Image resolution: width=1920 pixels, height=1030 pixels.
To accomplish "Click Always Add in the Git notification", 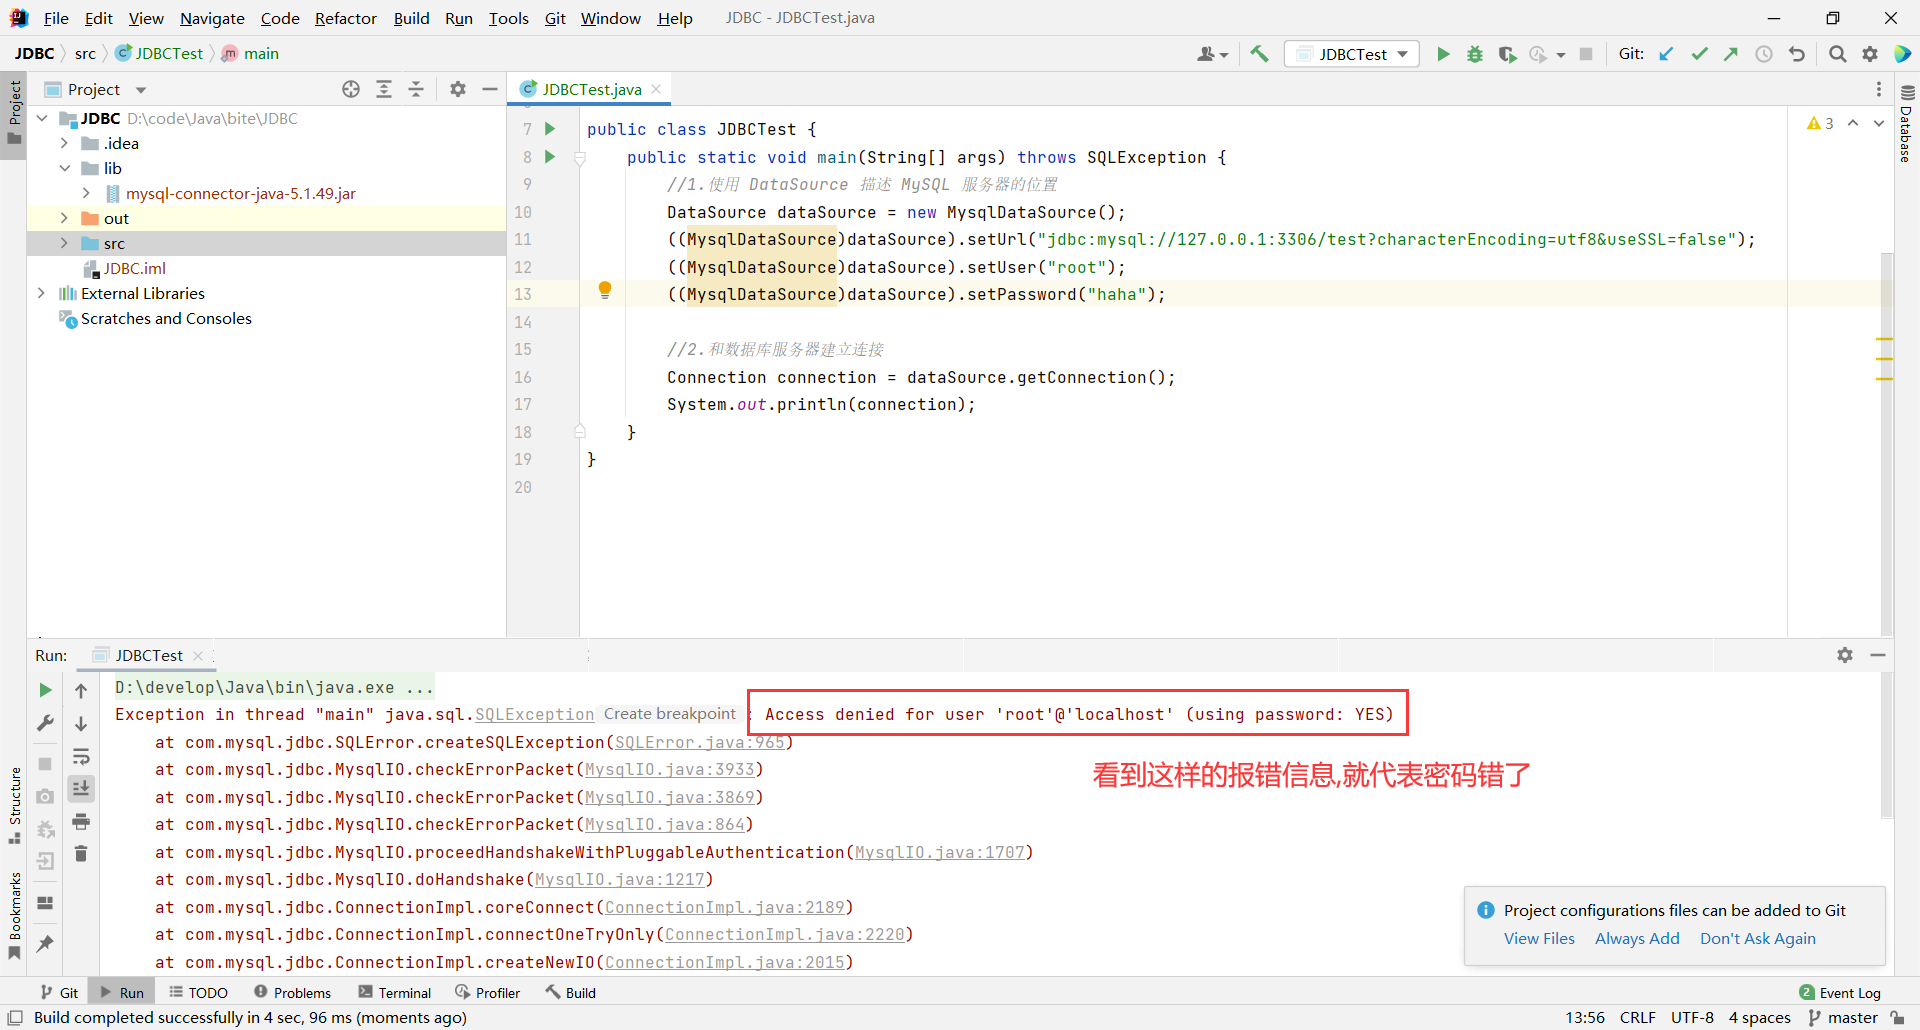I will point(1636,938).
